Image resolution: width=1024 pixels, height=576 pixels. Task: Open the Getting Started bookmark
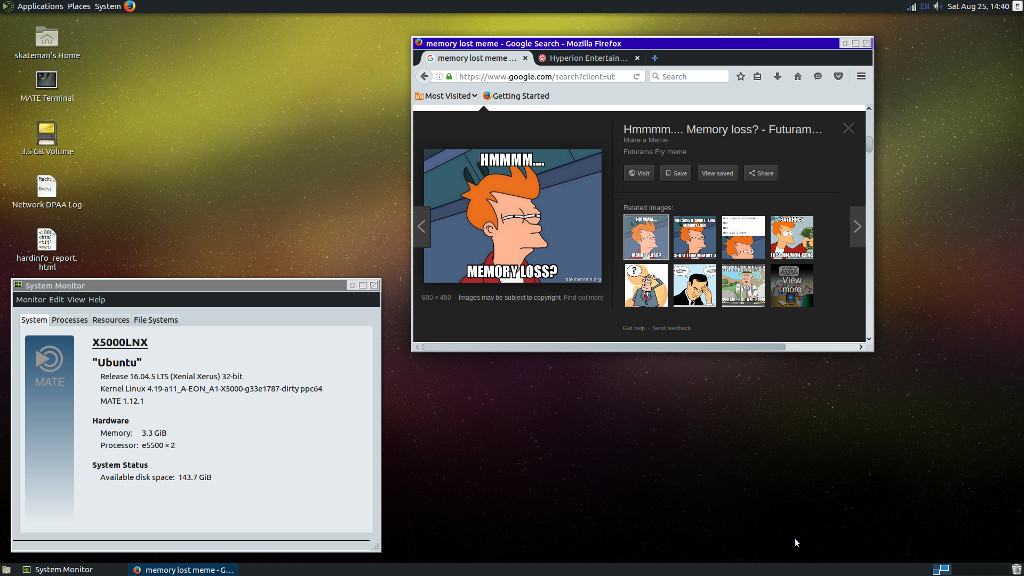click(x=516, y=96)
